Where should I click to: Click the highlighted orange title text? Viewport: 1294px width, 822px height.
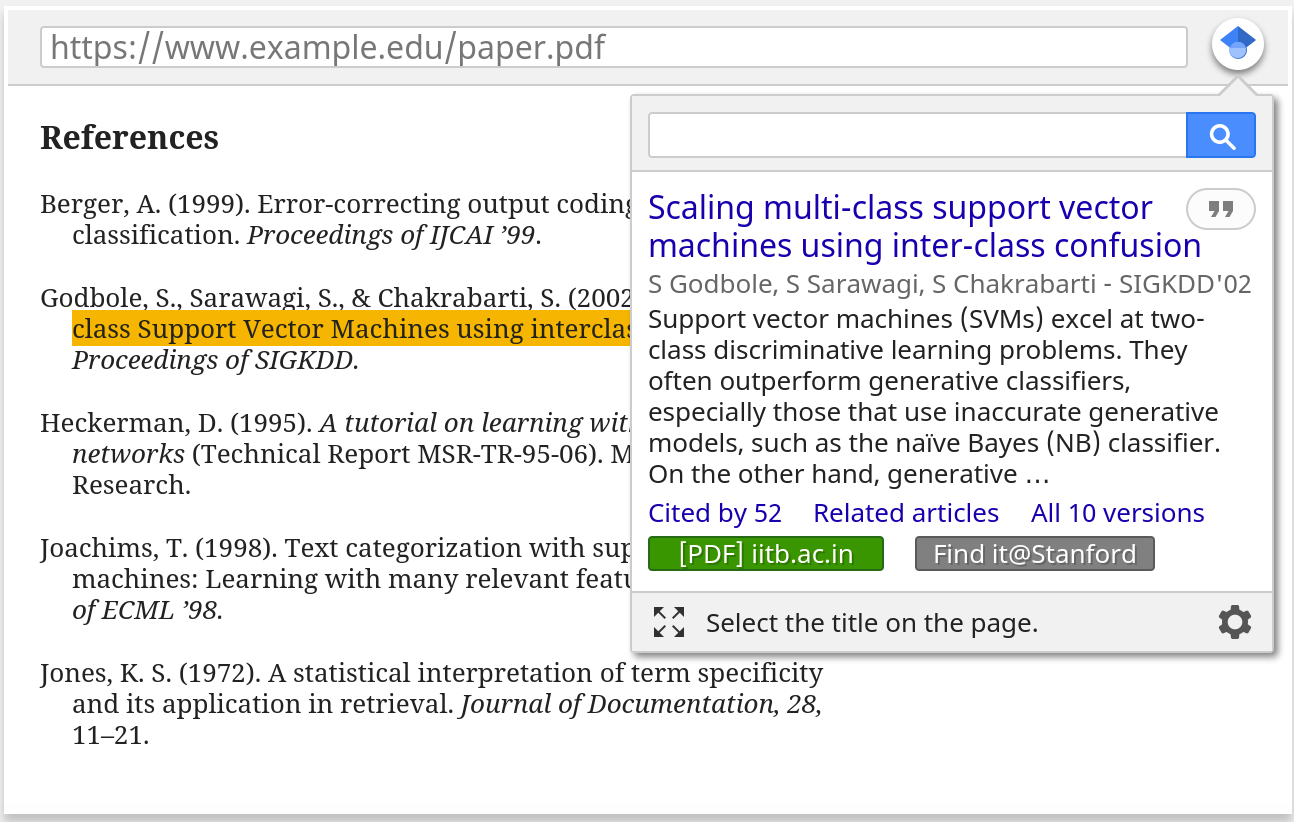[351, 329]
